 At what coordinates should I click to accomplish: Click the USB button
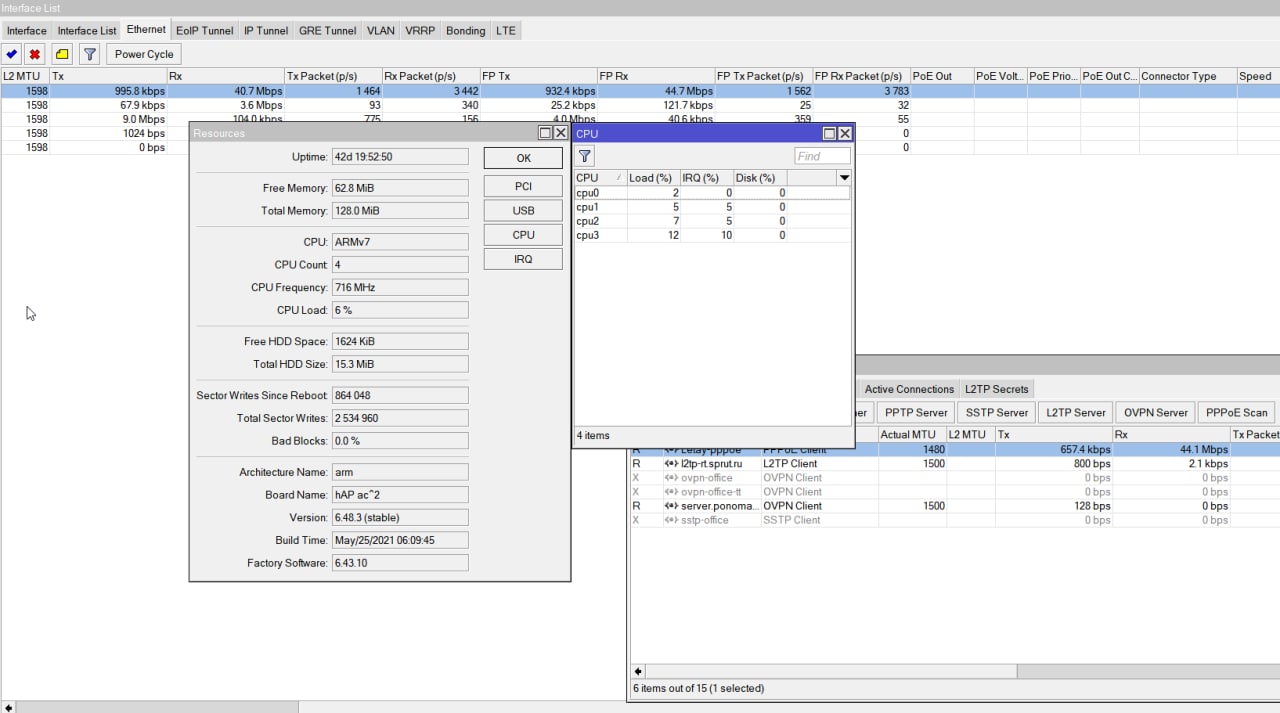click(523, 210)
